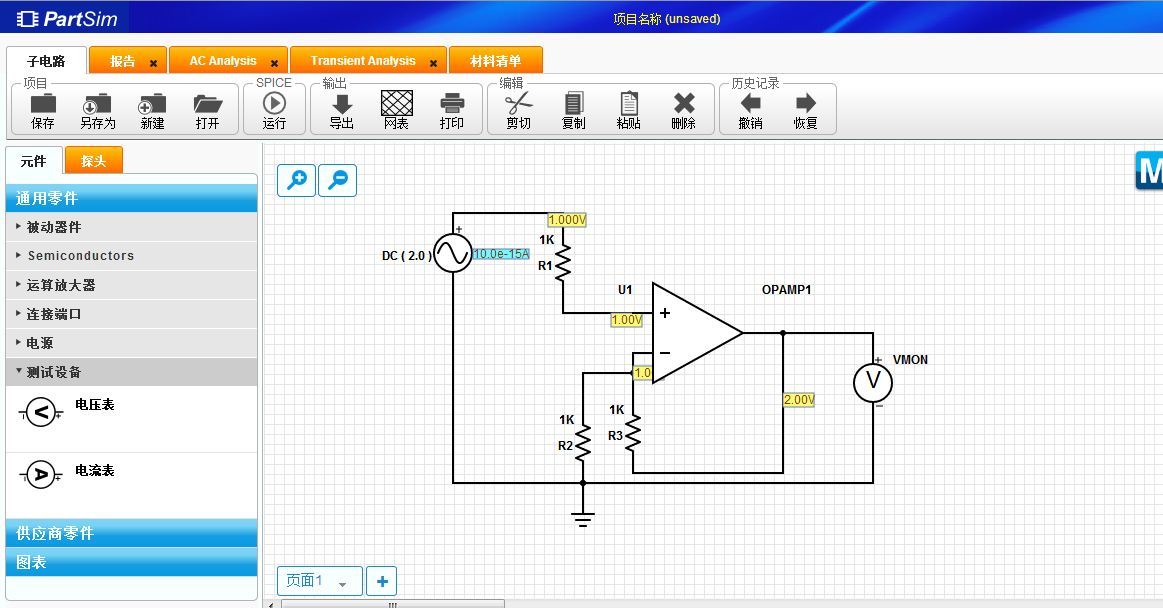Run SPICE simulation with 运行 icon
The image size is (1163, 608).
coord(274,103)
